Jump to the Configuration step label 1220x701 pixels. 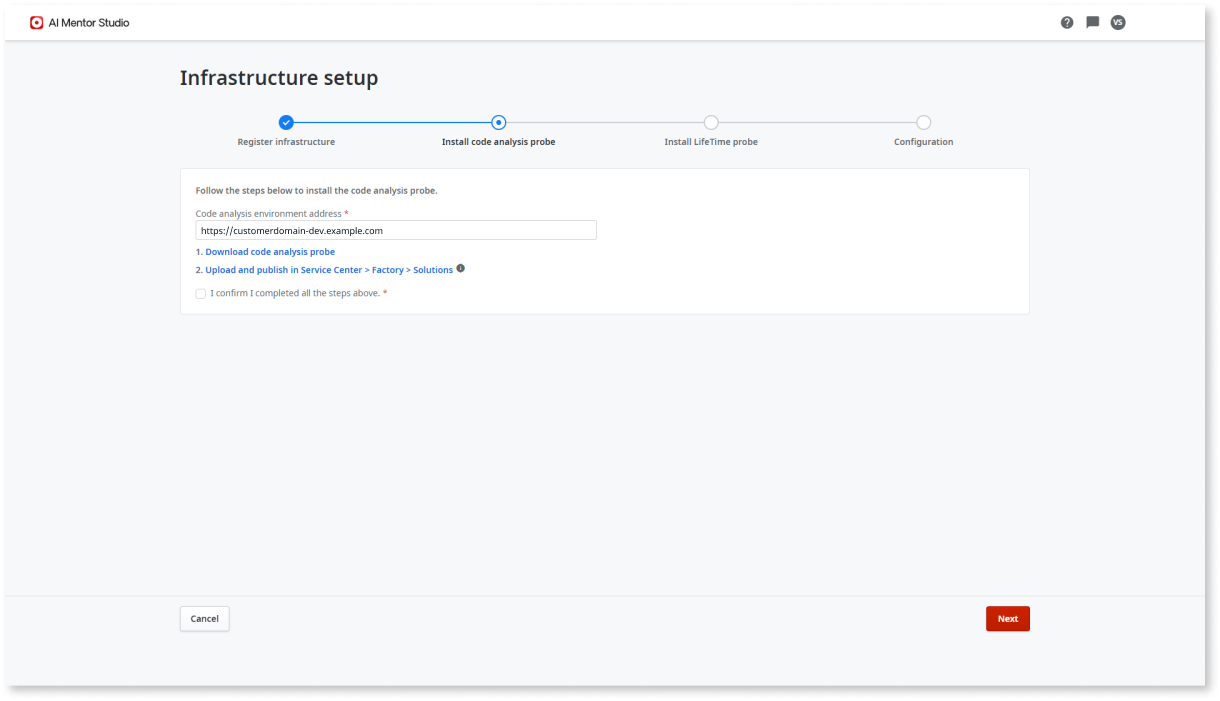pyautogui.click(x=923, y=141)
